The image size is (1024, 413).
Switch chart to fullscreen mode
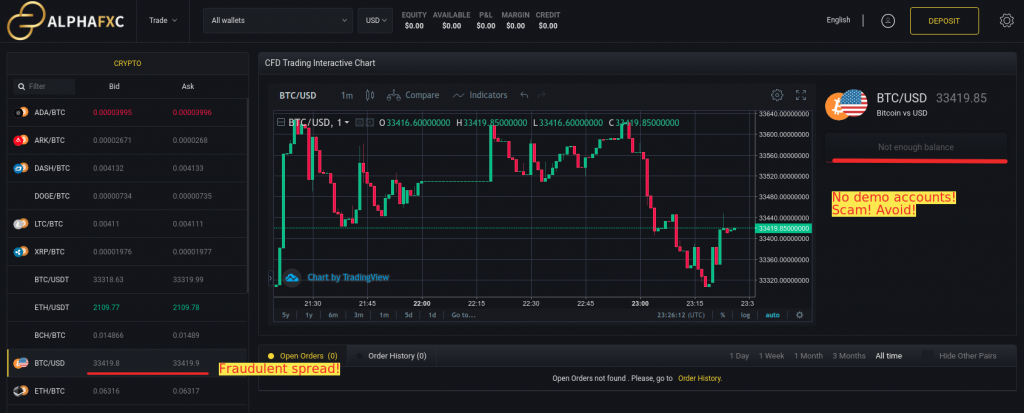pos(801,95)
